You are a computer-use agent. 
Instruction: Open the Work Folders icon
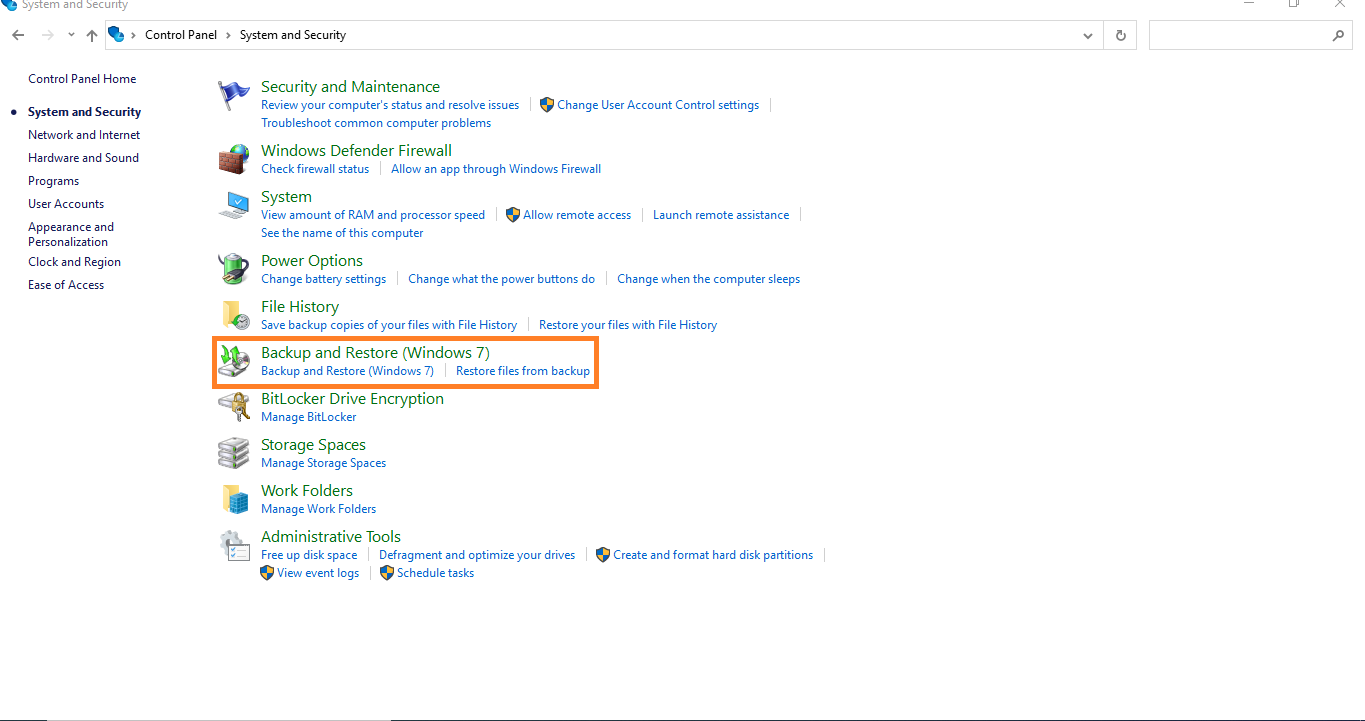coord(233,500)
